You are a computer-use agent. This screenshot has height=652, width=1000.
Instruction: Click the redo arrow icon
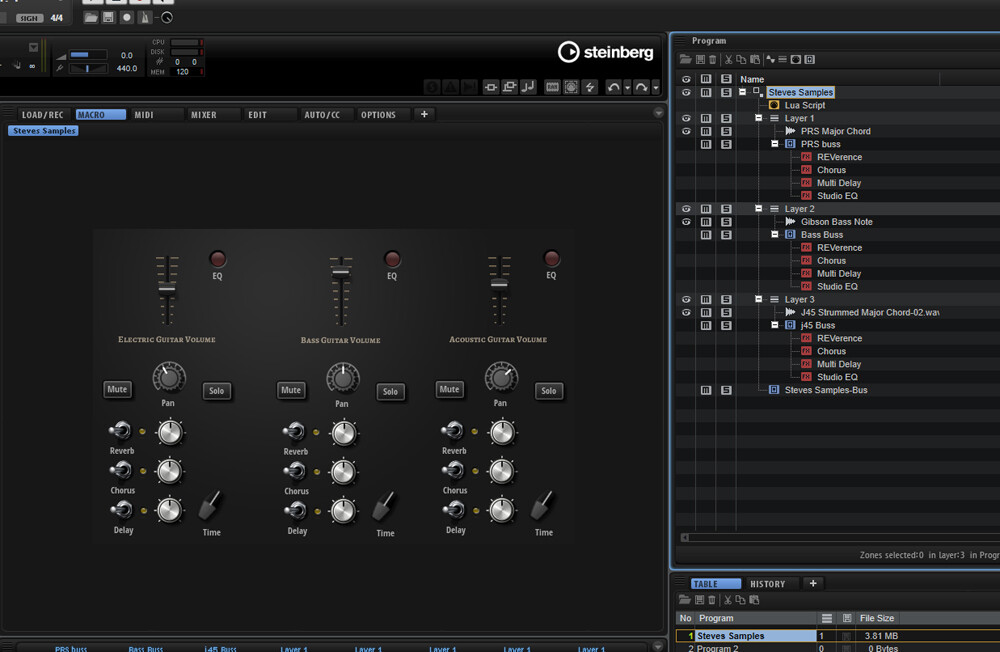tap(642, 87)
